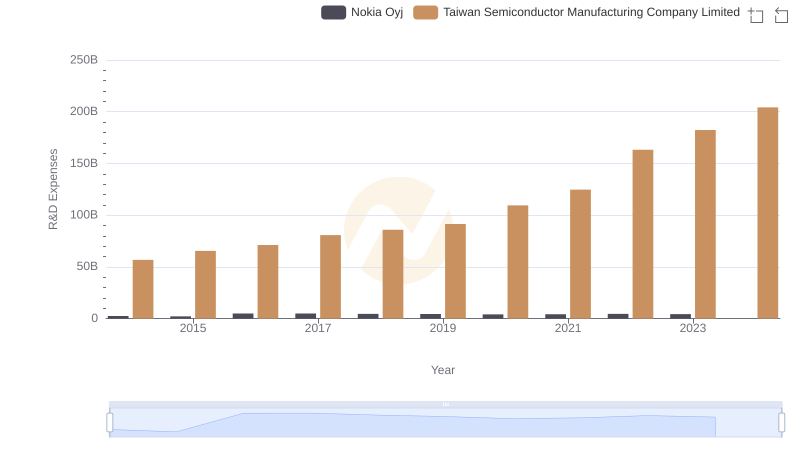Click left handle of range slider
The image size is (800, 461).
(110, 423)
